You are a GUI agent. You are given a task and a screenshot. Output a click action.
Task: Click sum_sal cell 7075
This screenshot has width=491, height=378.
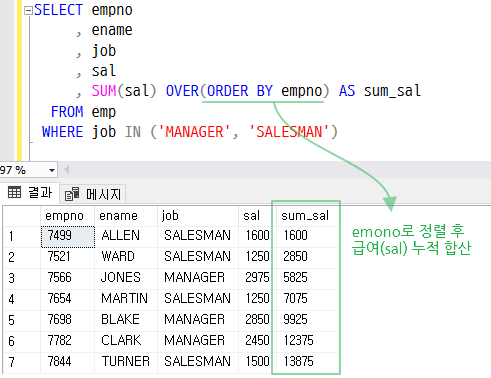[x=307, y=299]
